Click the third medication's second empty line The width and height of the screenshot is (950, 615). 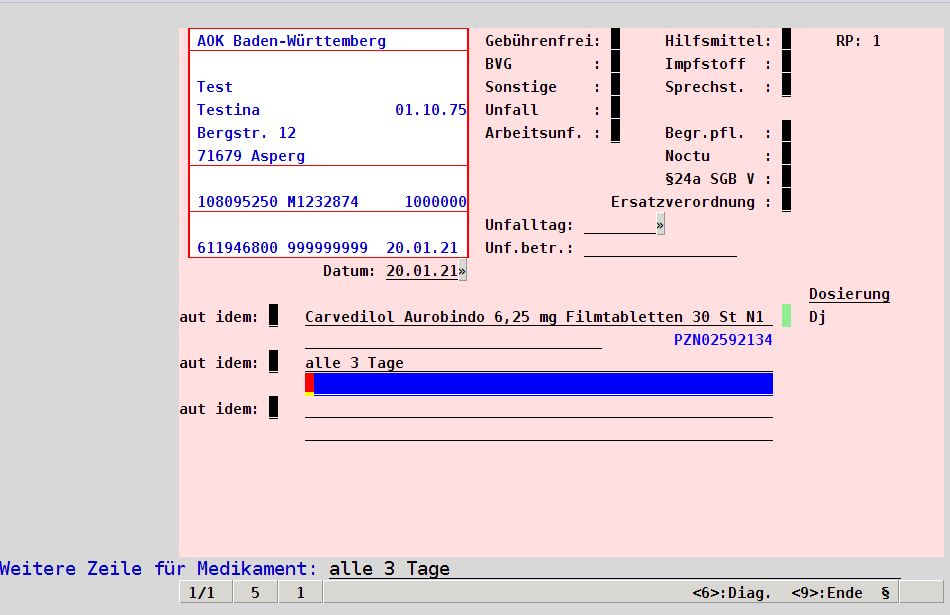click(539, 431)
